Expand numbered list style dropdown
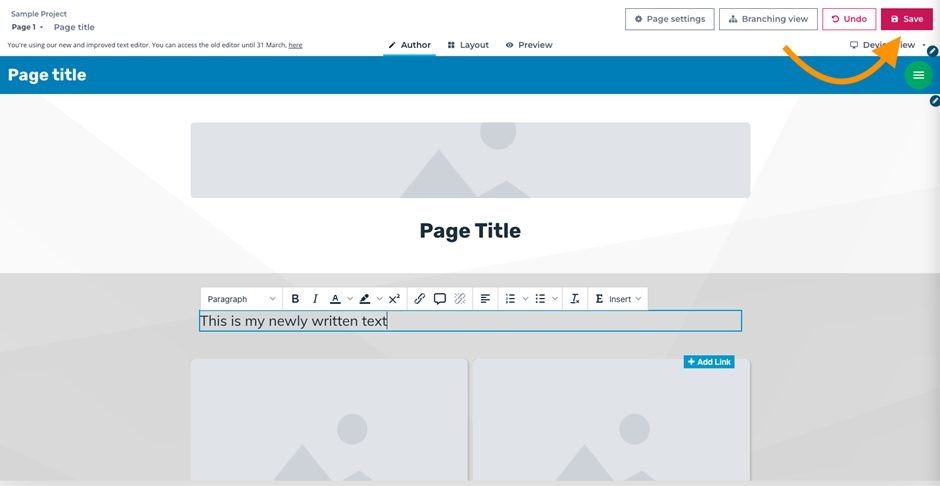Image resolution: width=940 pixels, height=486 pixels. coord(526,299)
